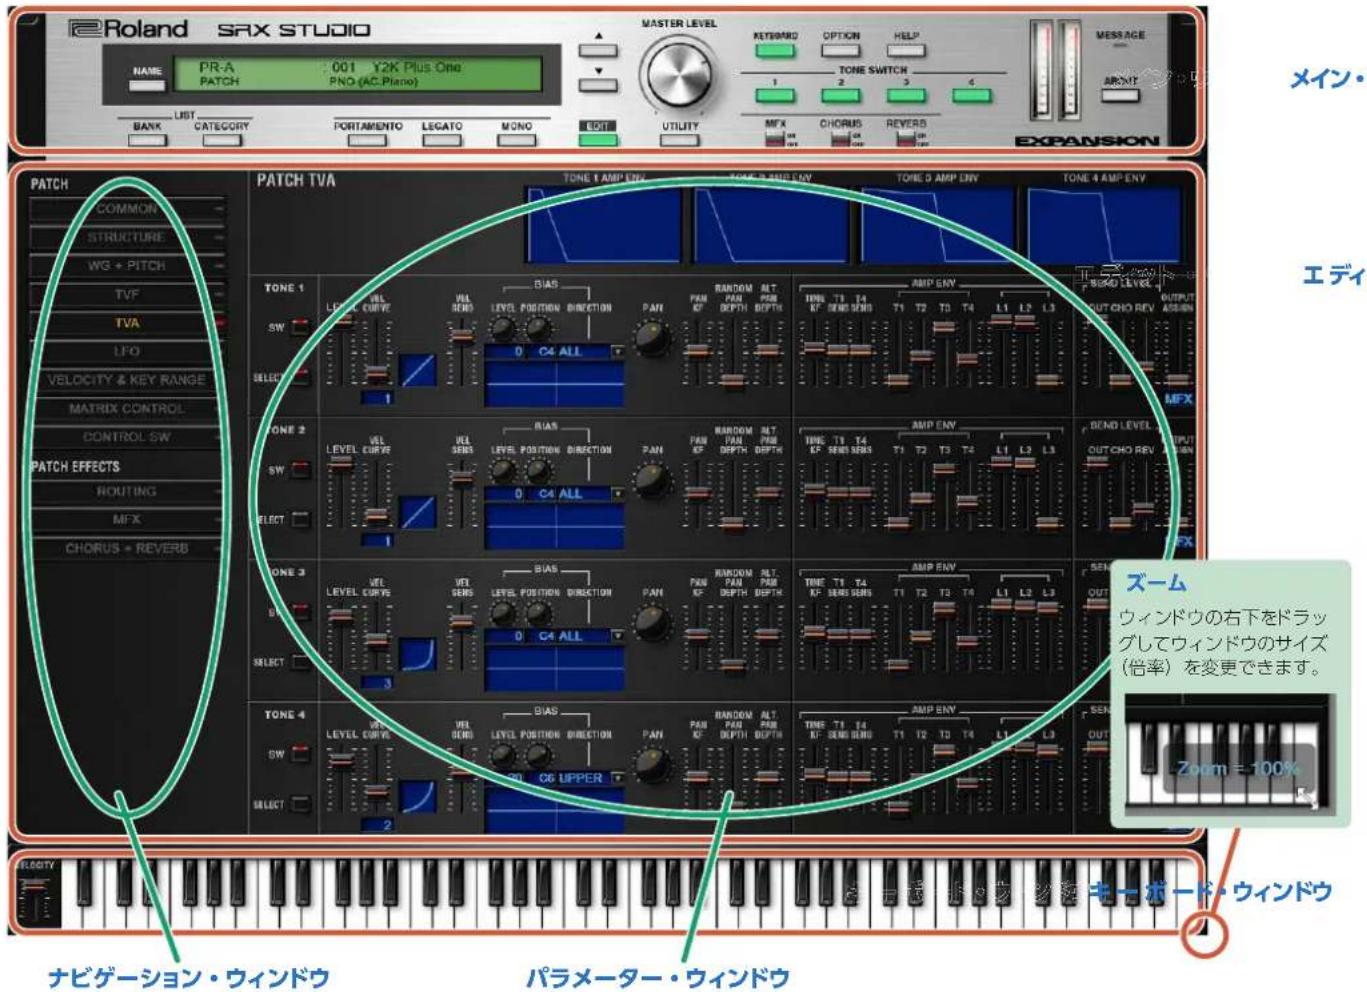Click Tone 2 Bias Level knob
The height and width of the screenshot is (992, 1367).
tap(503, 470)
